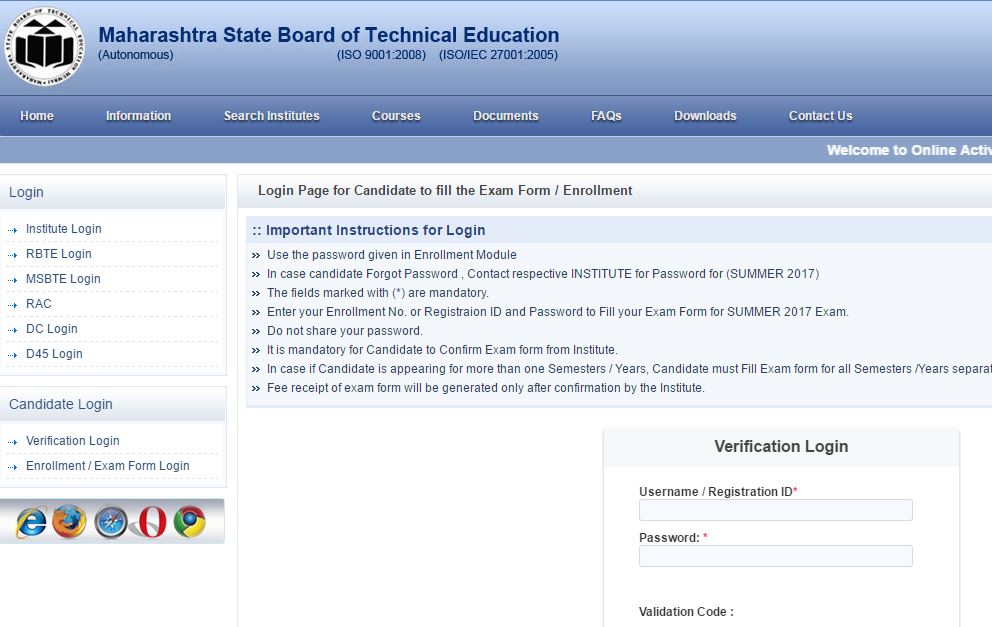This screenshot has width=992, height=627.
Task: Open the D45 Login link
Action: 54,354
